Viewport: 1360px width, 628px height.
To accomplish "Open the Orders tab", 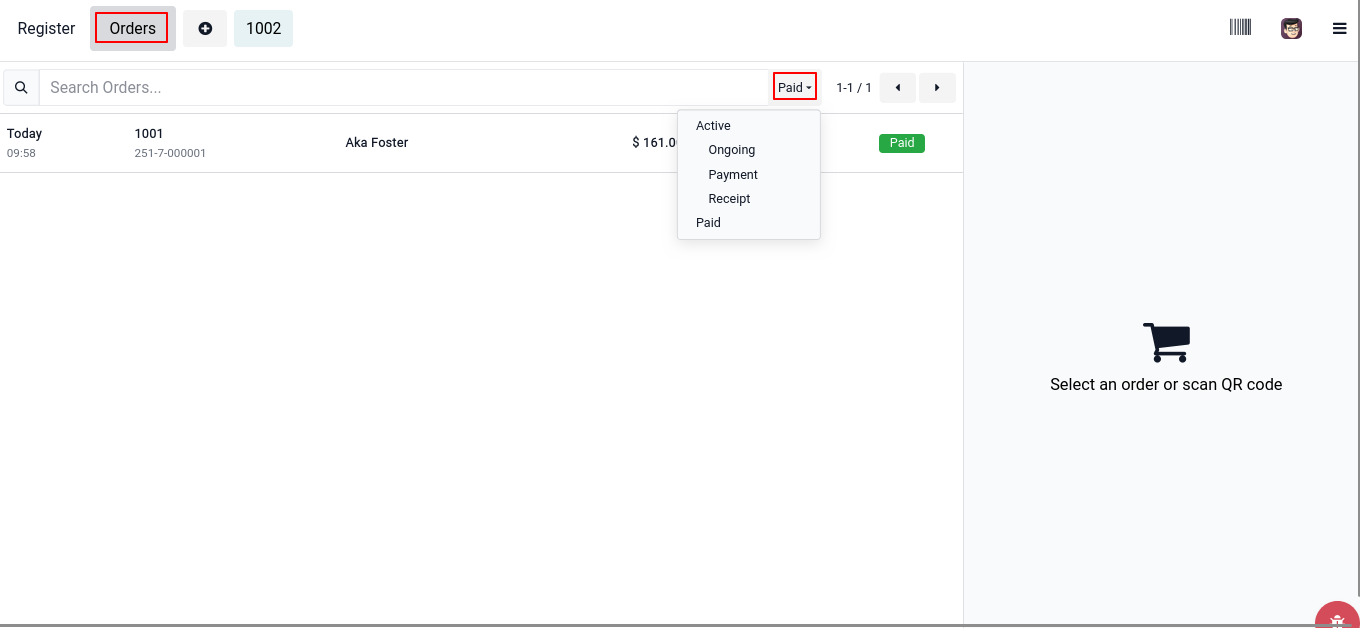I will (132, 29).
